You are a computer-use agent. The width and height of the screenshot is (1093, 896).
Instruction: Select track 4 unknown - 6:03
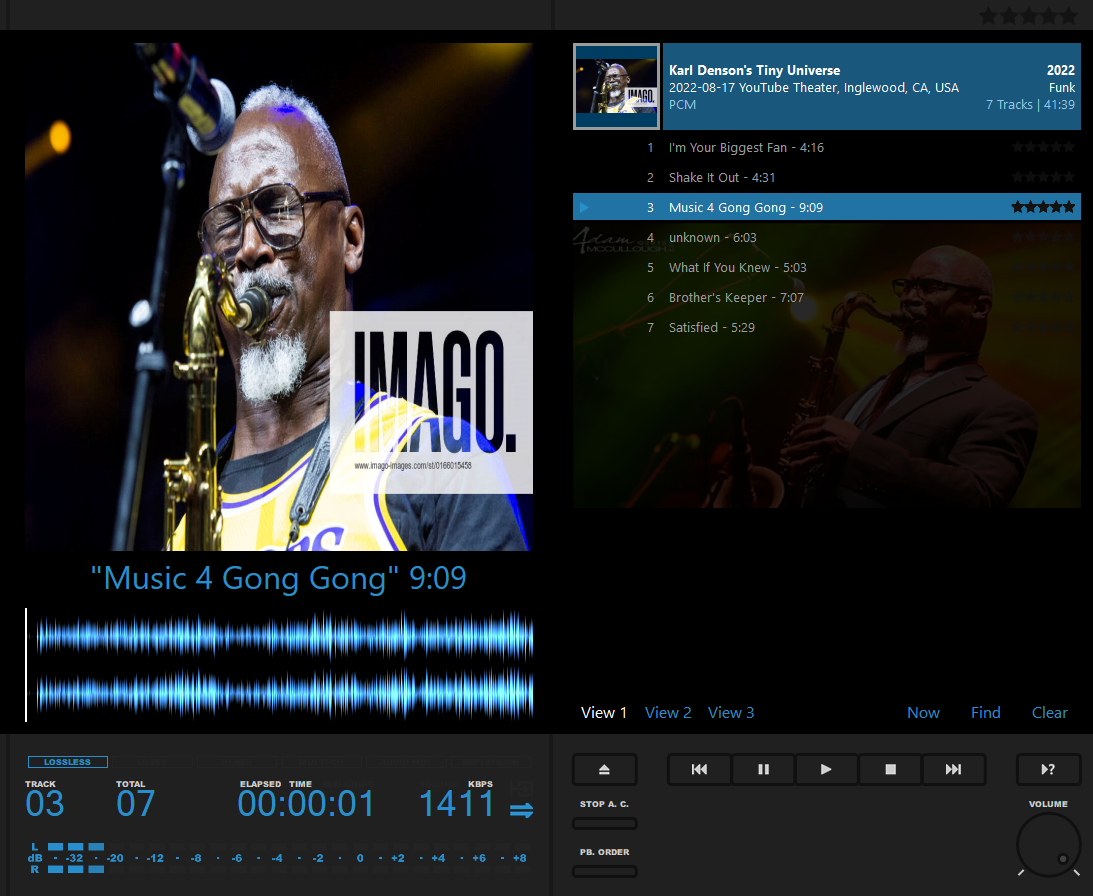coord(827,237)
